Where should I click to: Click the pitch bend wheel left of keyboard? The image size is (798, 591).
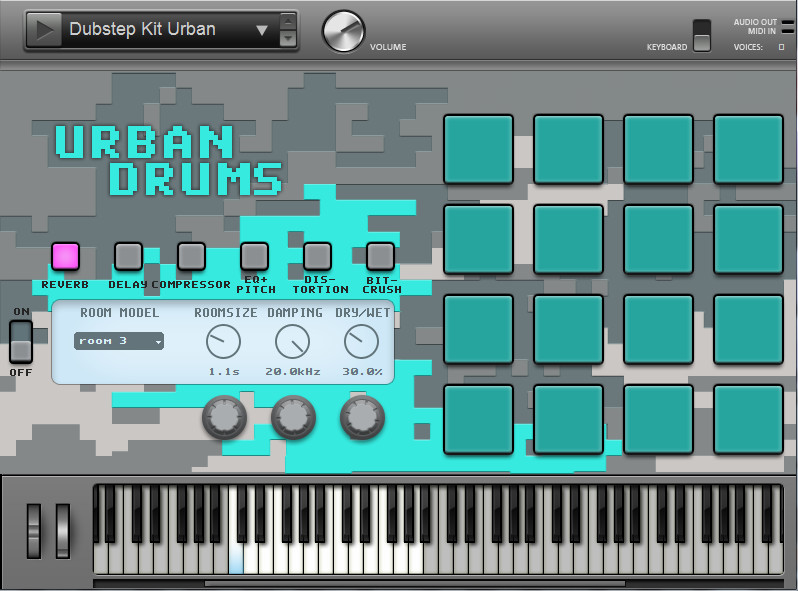[x=34, y=530]
